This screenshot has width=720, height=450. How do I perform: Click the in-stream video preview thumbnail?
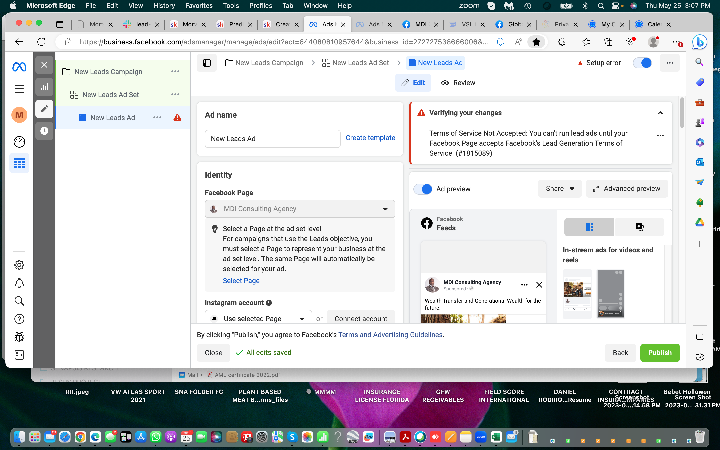coord(577,294)
